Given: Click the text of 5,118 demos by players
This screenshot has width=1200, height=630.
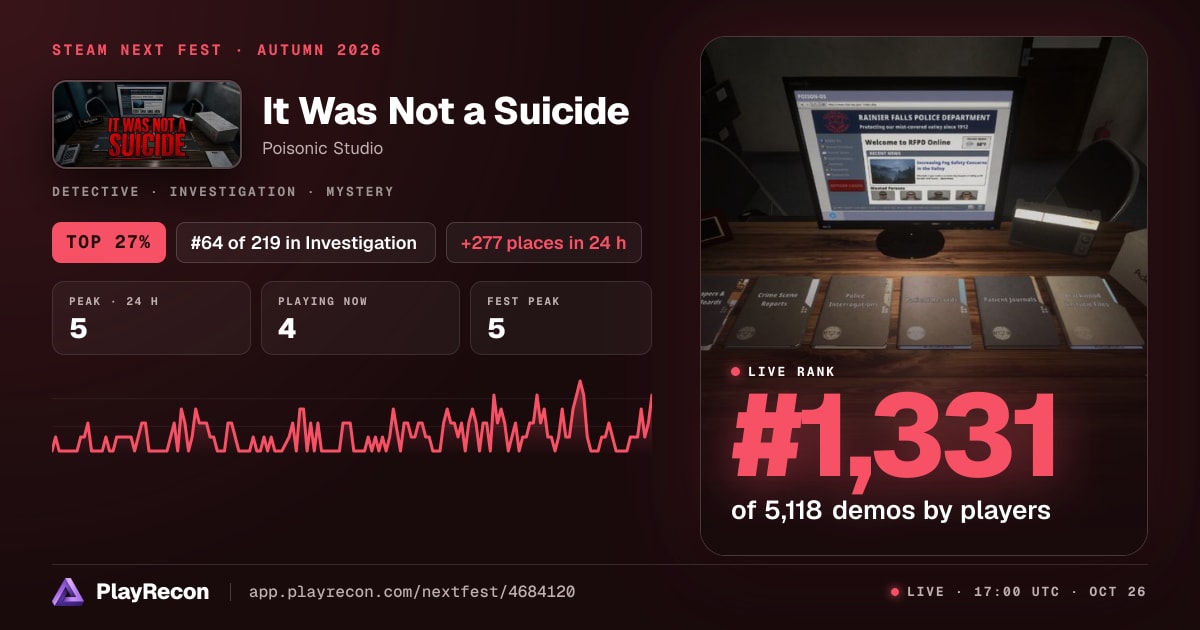Looking at the screenshot, I should 891,511.
